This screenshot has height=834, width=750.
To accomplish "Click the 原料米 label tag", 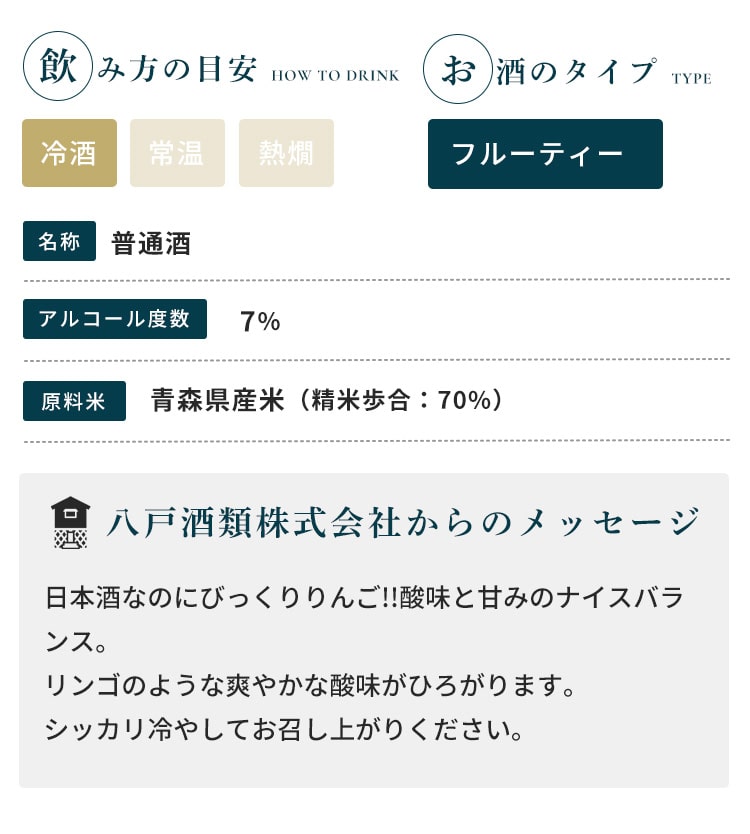I will point(74,401).
